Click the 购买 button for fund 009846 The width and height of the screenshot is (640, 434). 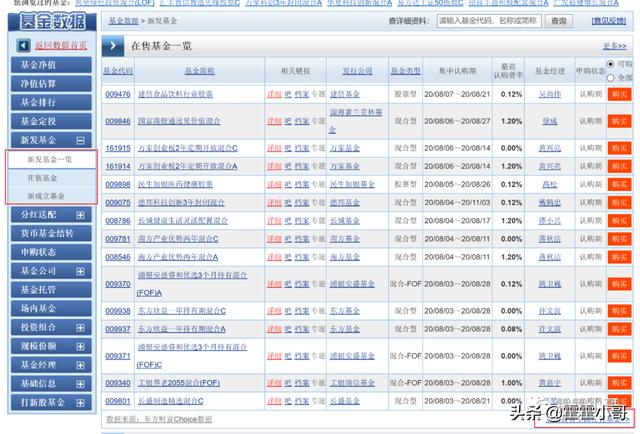(x=619, y=121)
